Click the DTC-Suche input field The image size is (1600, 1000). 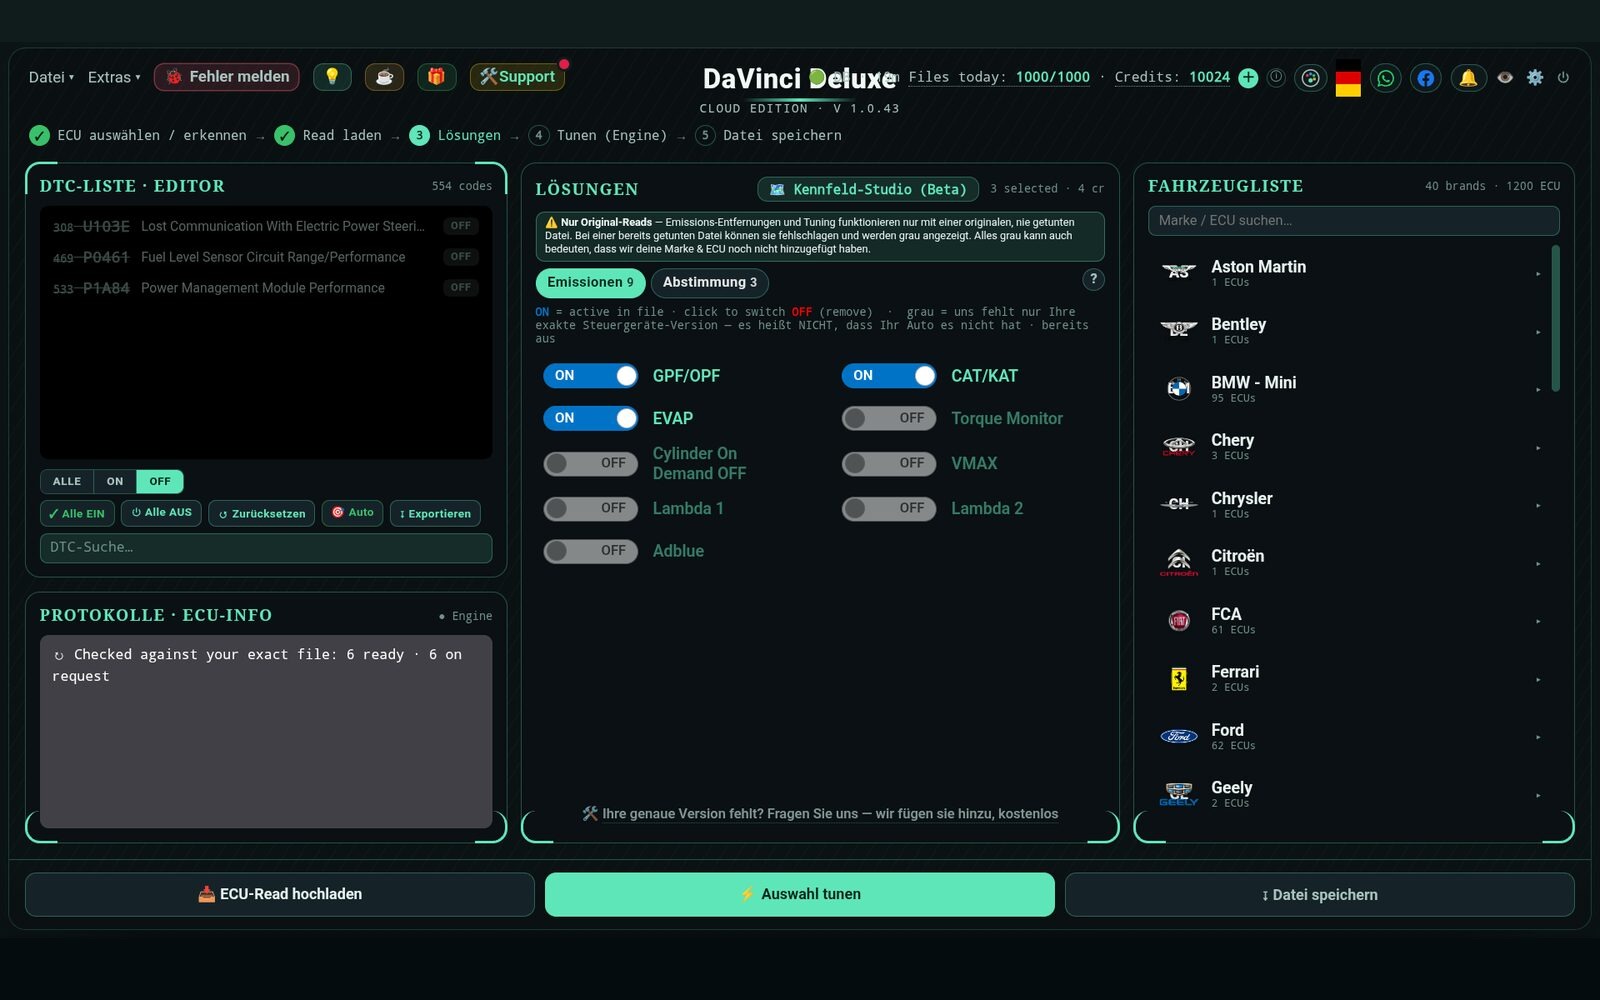pyautogui.click(x=266, y=548)
